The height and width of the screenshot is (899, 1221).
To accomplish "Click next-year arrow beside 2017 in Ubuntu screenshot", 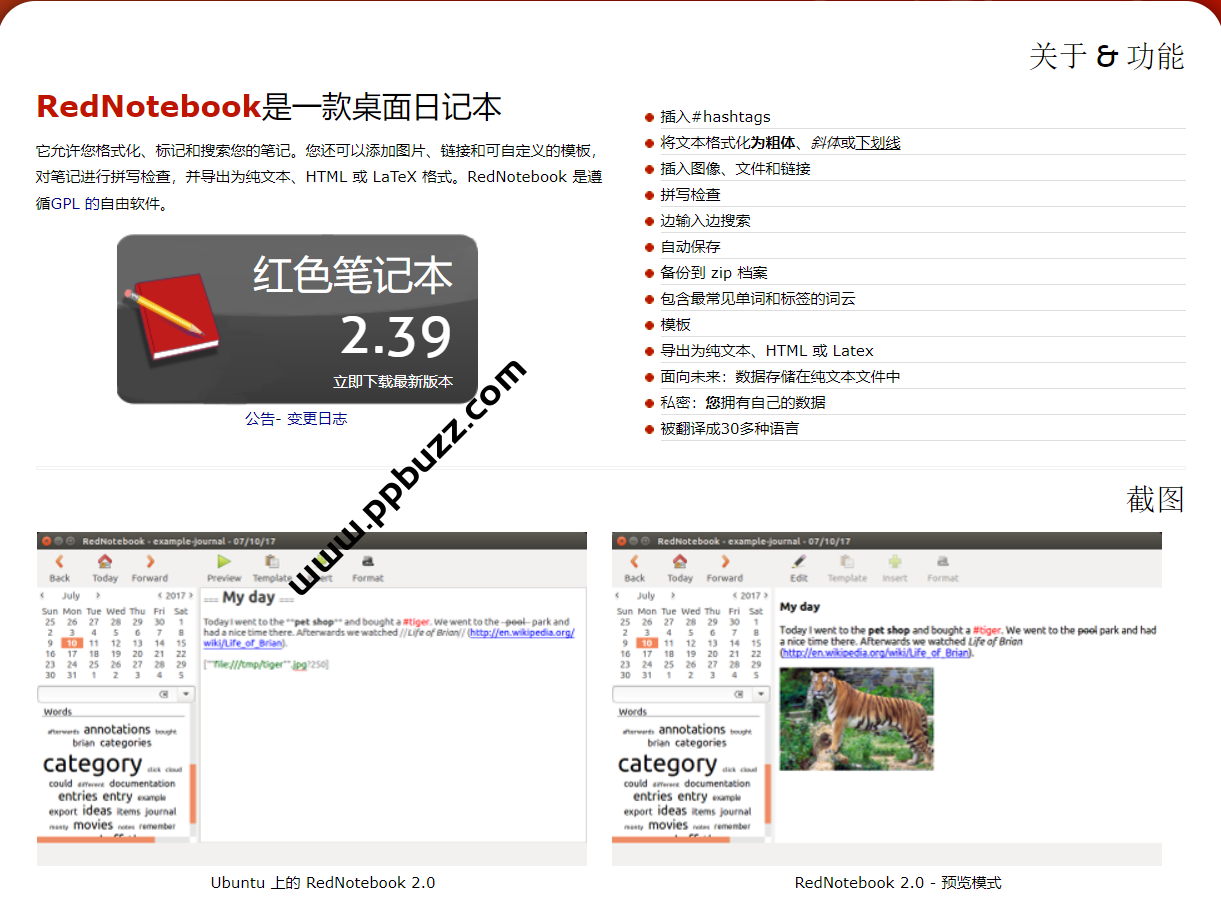I will click(191, 595).
